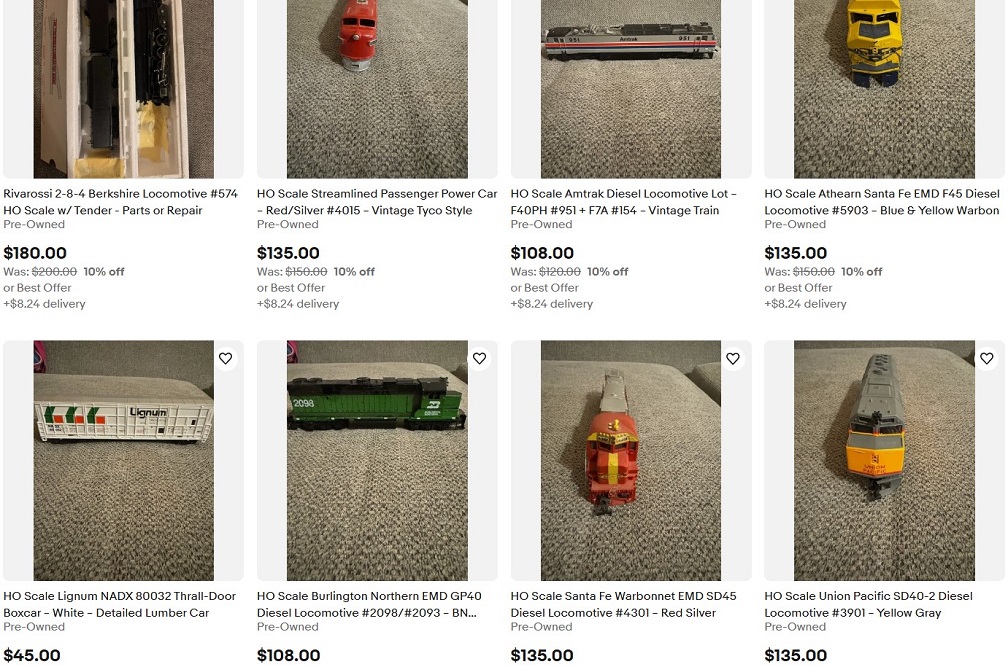View white Lignum boxcar photo
The height and width of the screenshot is (667, 1008).
point(123,461)
